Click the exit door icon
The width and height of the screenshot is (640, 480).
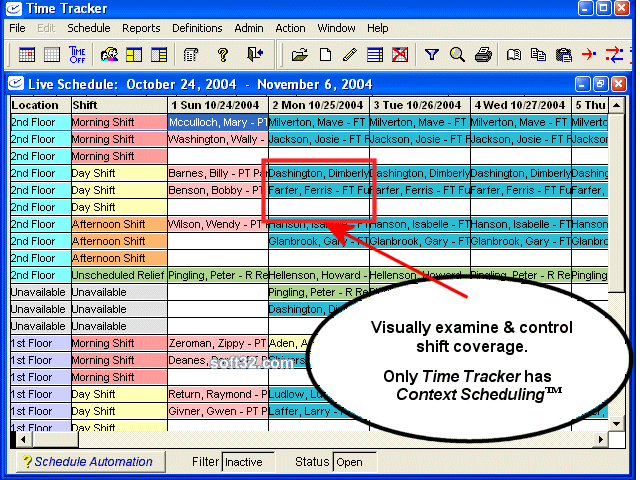coord(255,54)
